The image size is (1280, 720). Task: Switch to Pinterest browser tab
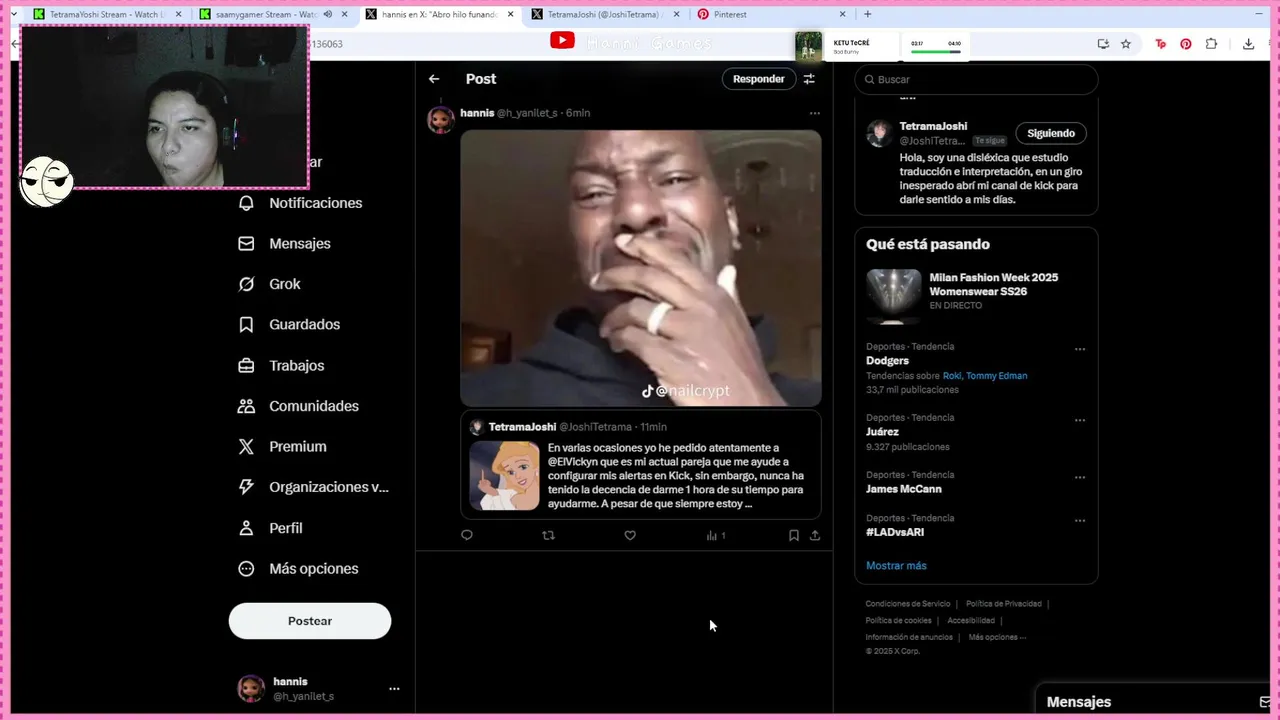770,14
